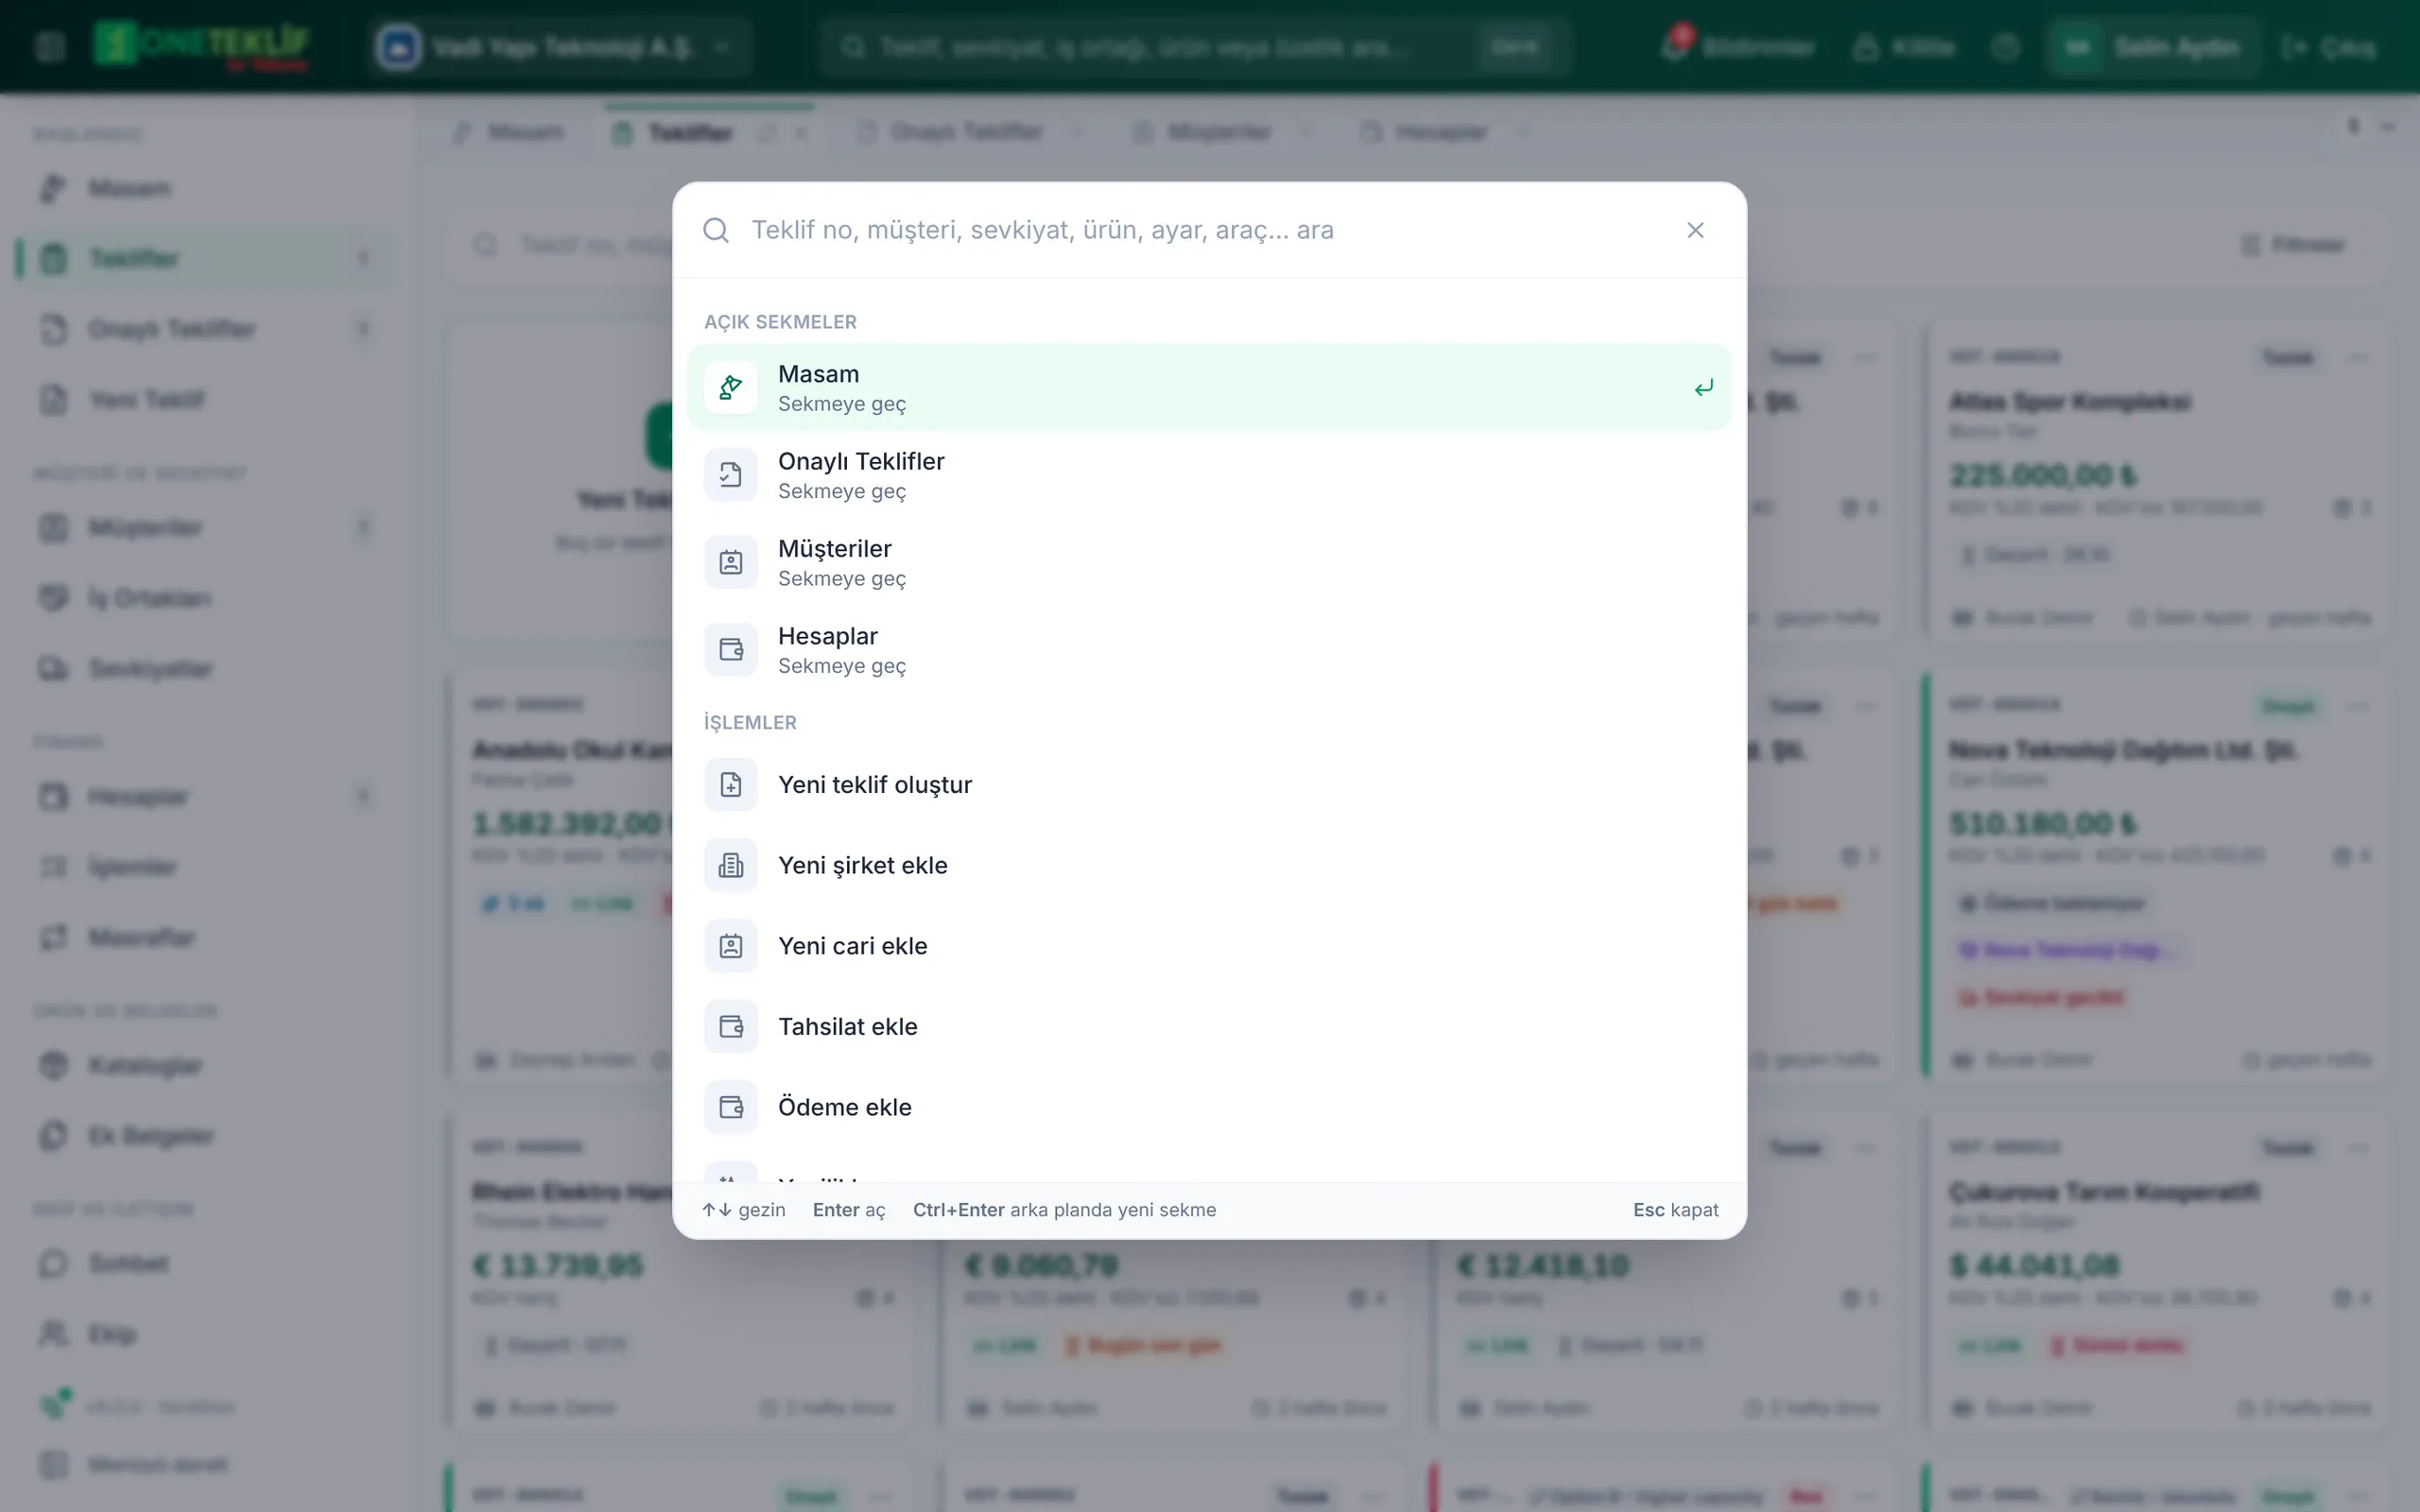Select the Yeni cari ekle action
This screenshot has width=2420, height=1512.
[1209, 946]
